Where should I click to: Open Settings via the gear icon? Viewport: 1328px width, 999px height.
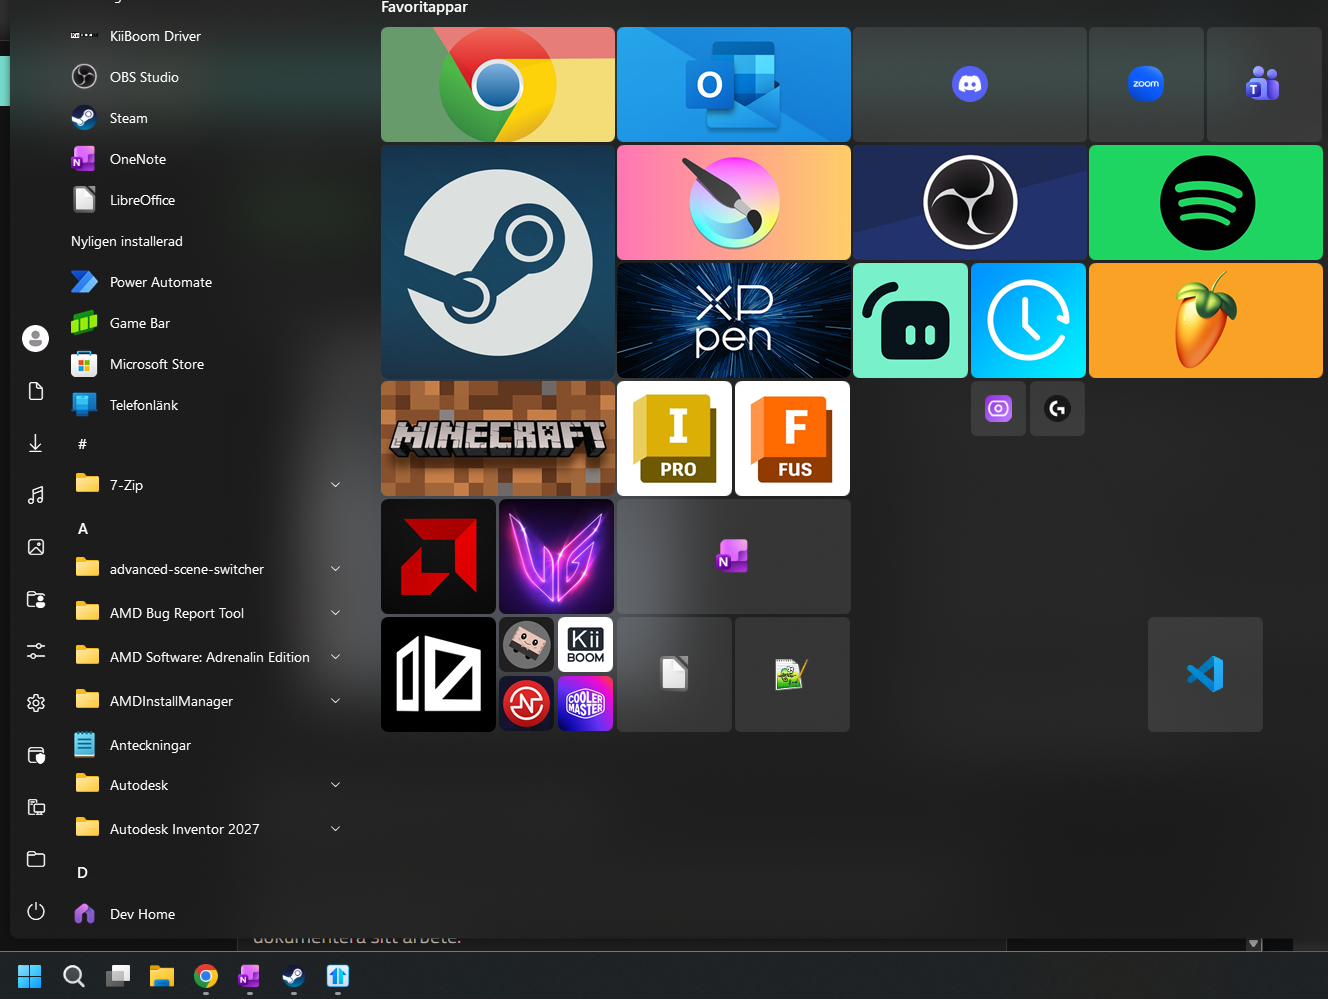(36, 703)
